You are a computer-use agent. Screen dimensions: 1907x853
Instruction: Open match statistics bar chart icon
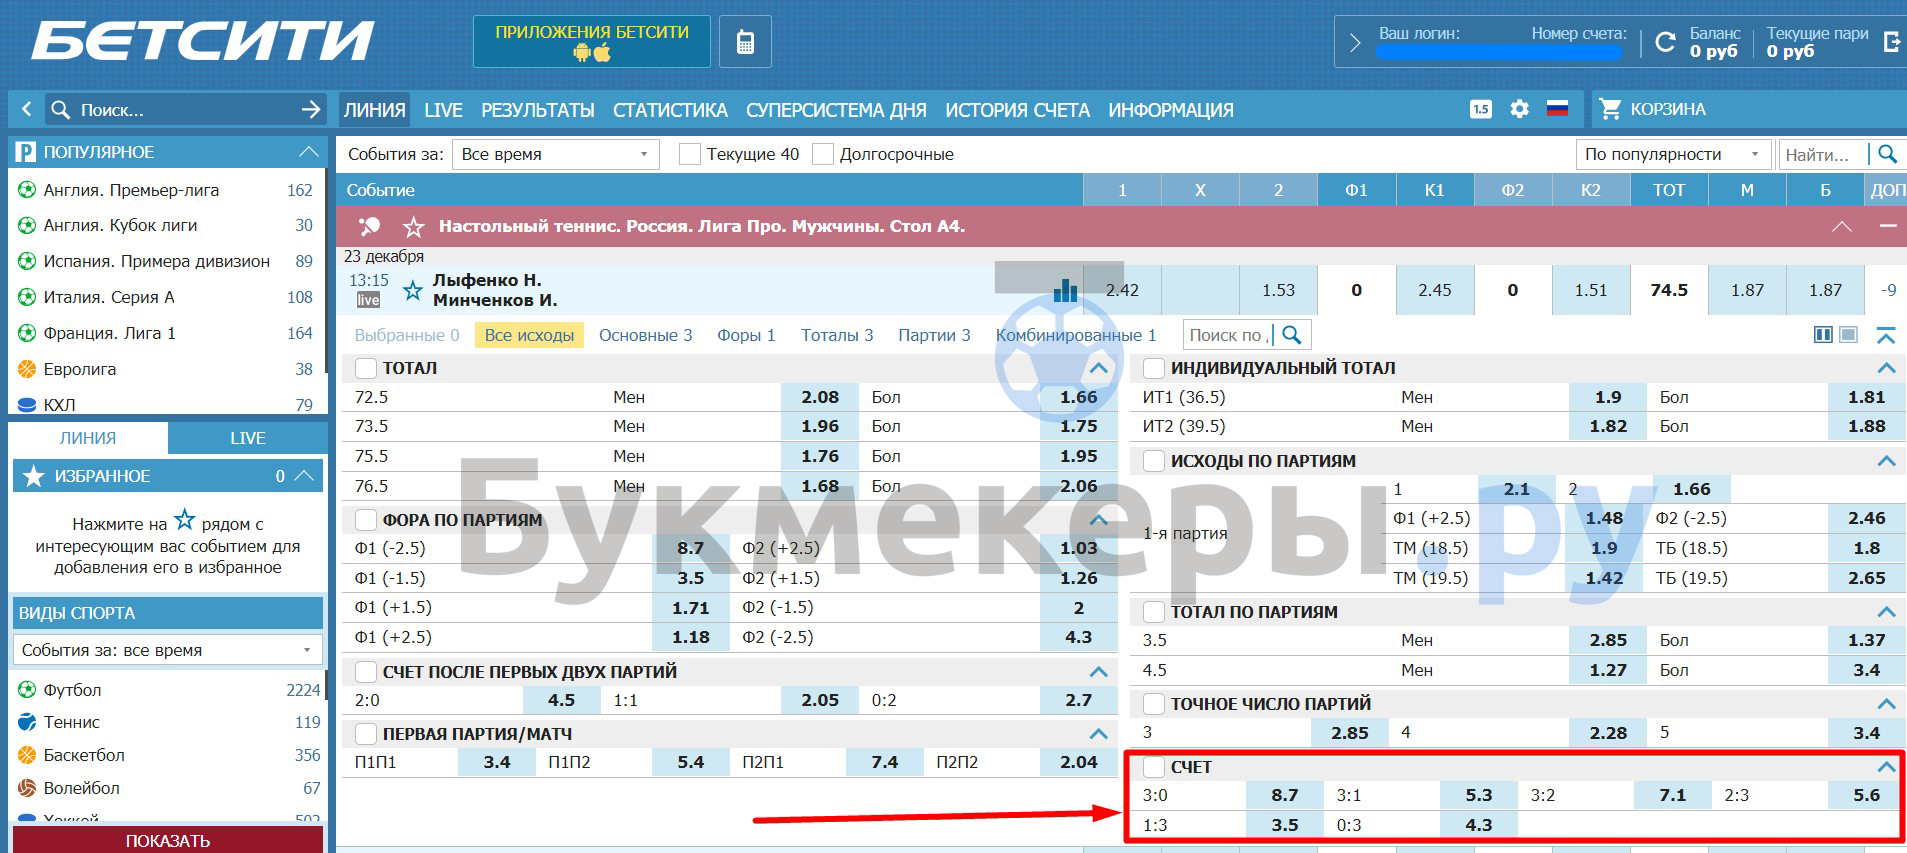coord(1065,290)
